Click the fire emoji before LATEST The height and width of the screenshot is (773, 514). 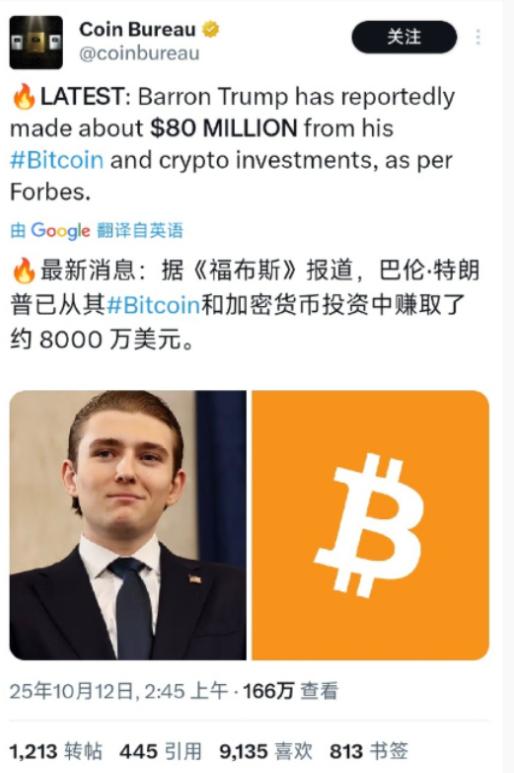click(x=24, y=97)
